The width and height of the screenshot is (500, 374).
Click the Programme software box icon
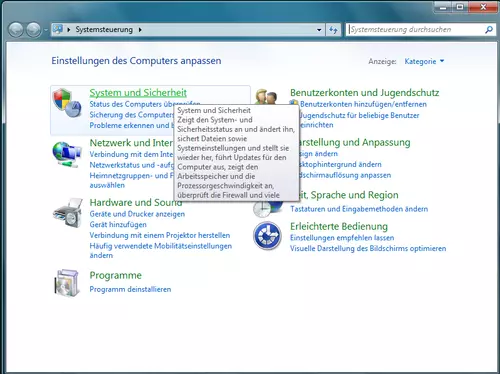point(67,283)
